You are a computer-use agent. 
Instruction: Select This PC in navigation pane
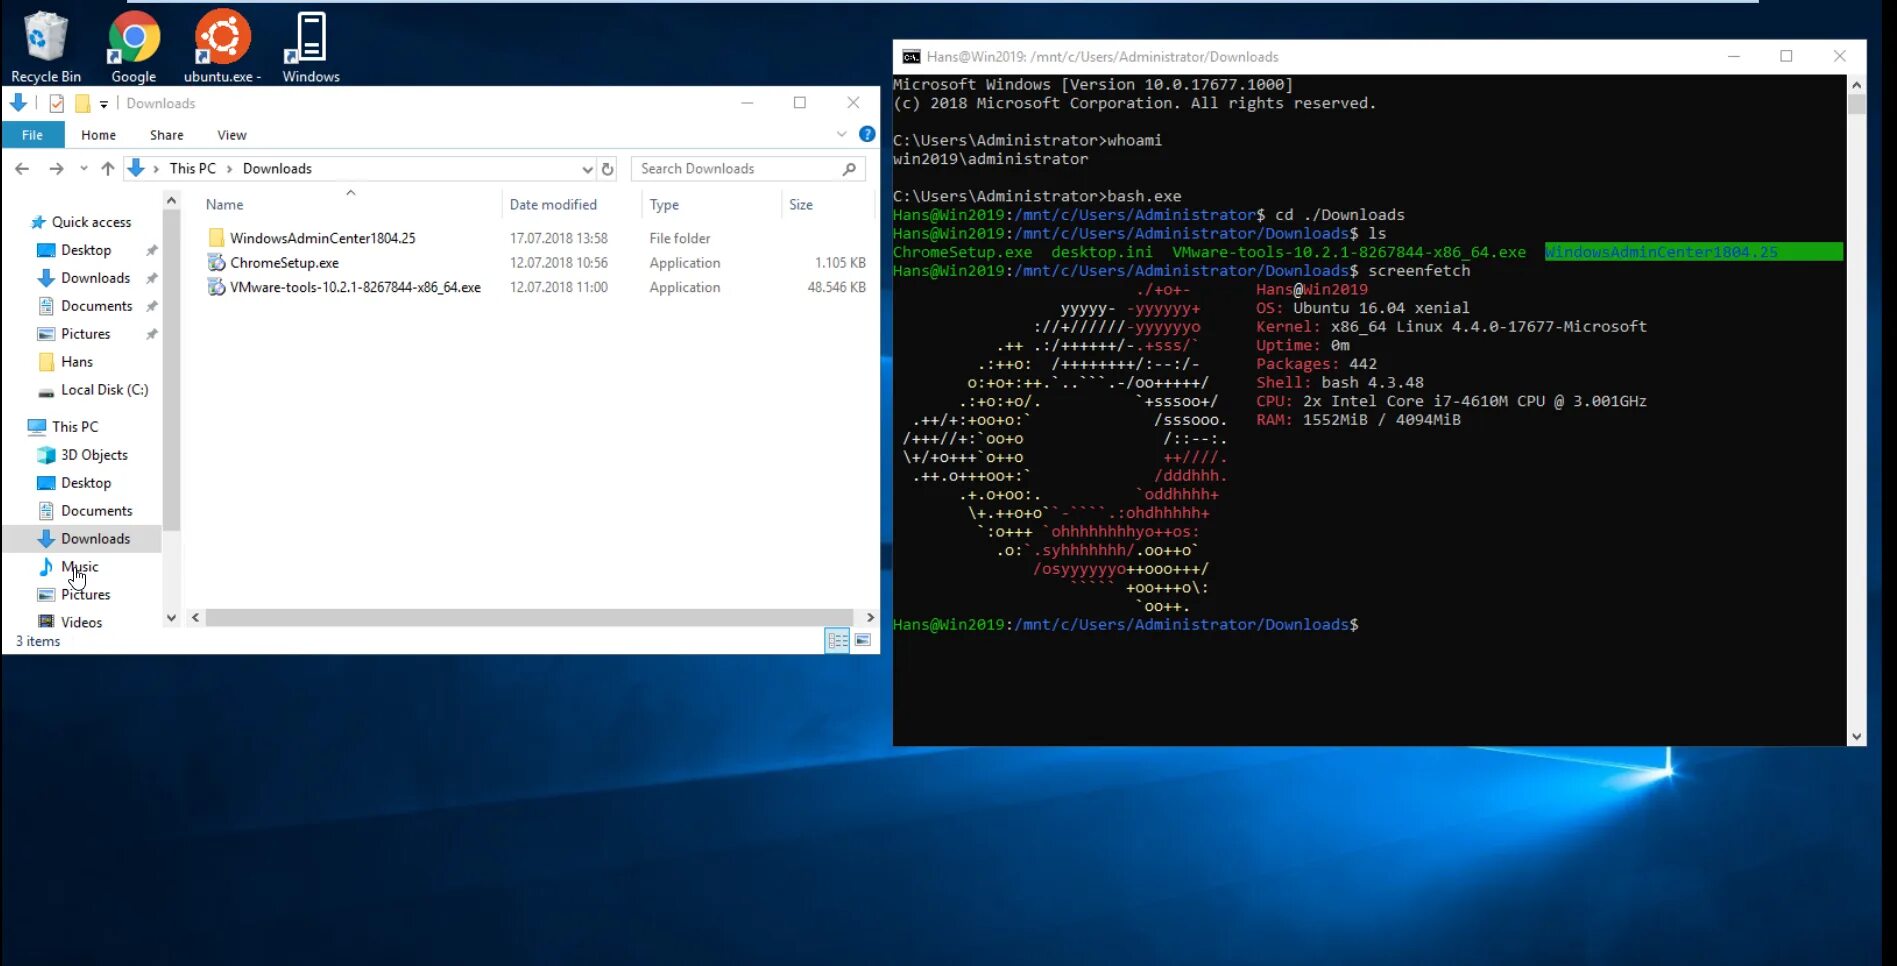pos(75,427)
